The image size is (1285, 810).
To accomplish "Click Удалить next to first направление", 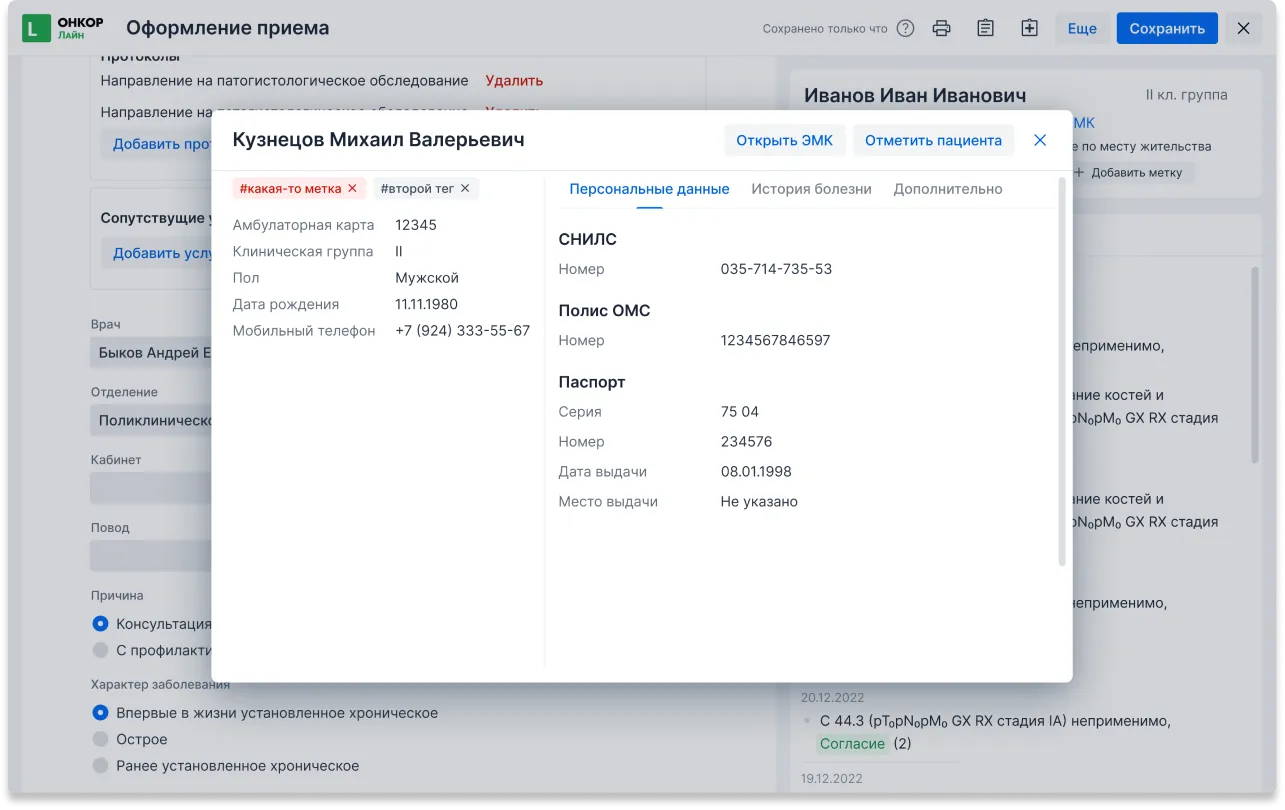I will [x=514, y=80].
